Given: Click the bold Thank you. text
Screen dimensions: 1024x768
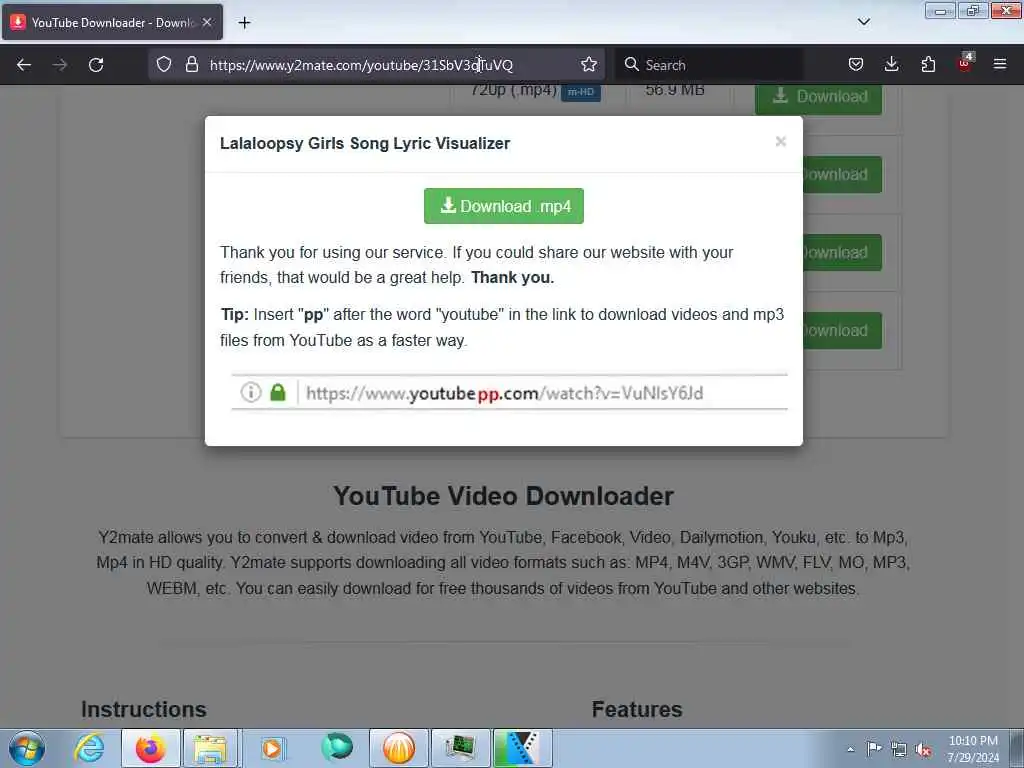Looking at the screenshot, I should point(513,278).
